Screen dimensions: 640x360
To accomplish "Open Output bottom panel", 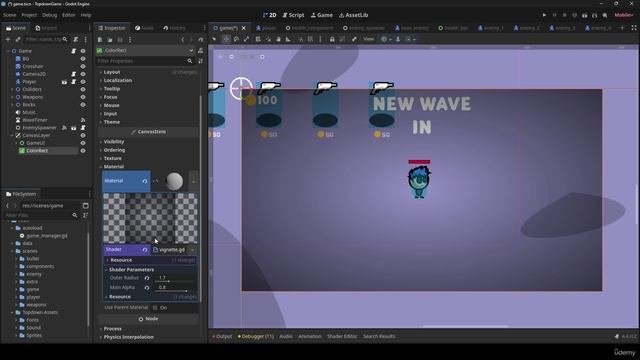I will tap(222, 337).
